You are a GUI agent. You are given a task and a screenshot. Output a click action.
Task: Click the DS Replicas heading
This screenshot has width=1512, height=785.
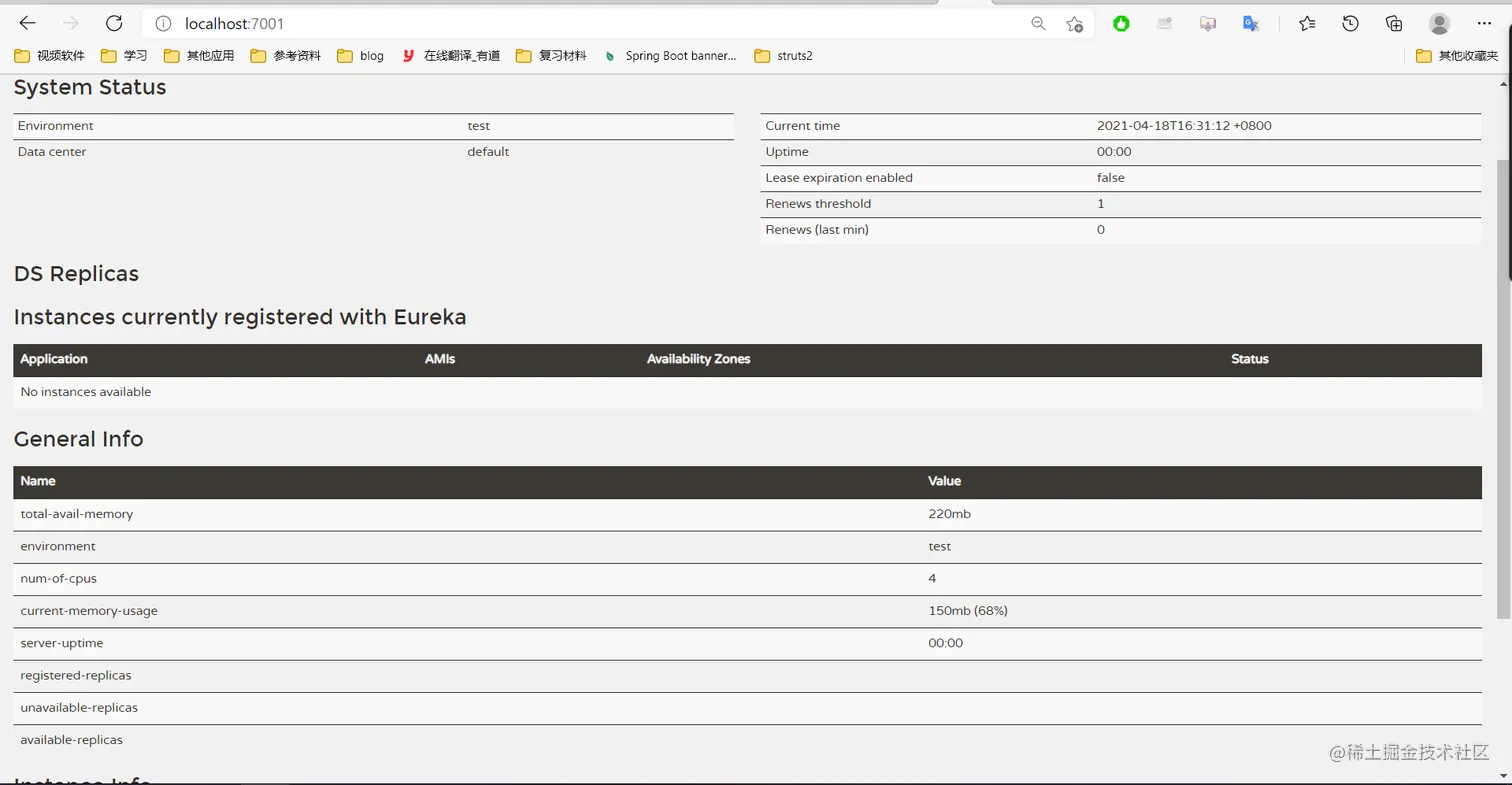pos(76,273)
